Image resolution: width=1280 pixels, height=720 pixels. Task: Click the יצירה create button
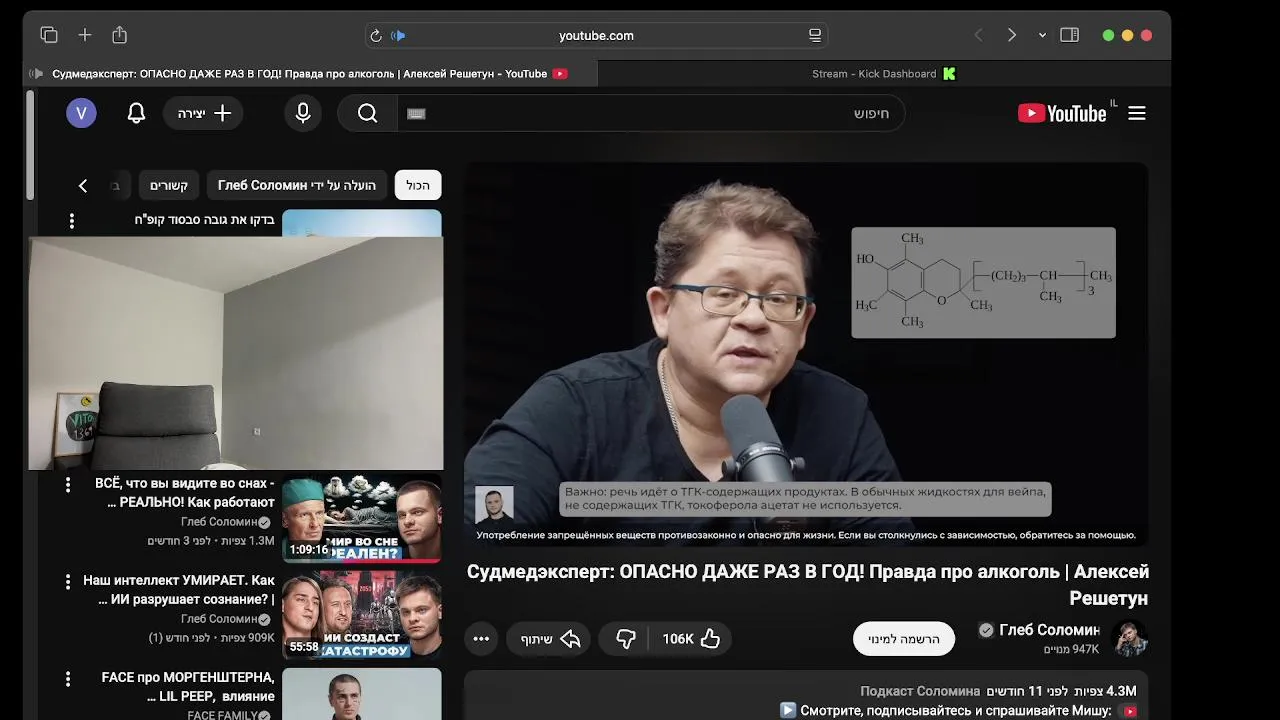204,114
